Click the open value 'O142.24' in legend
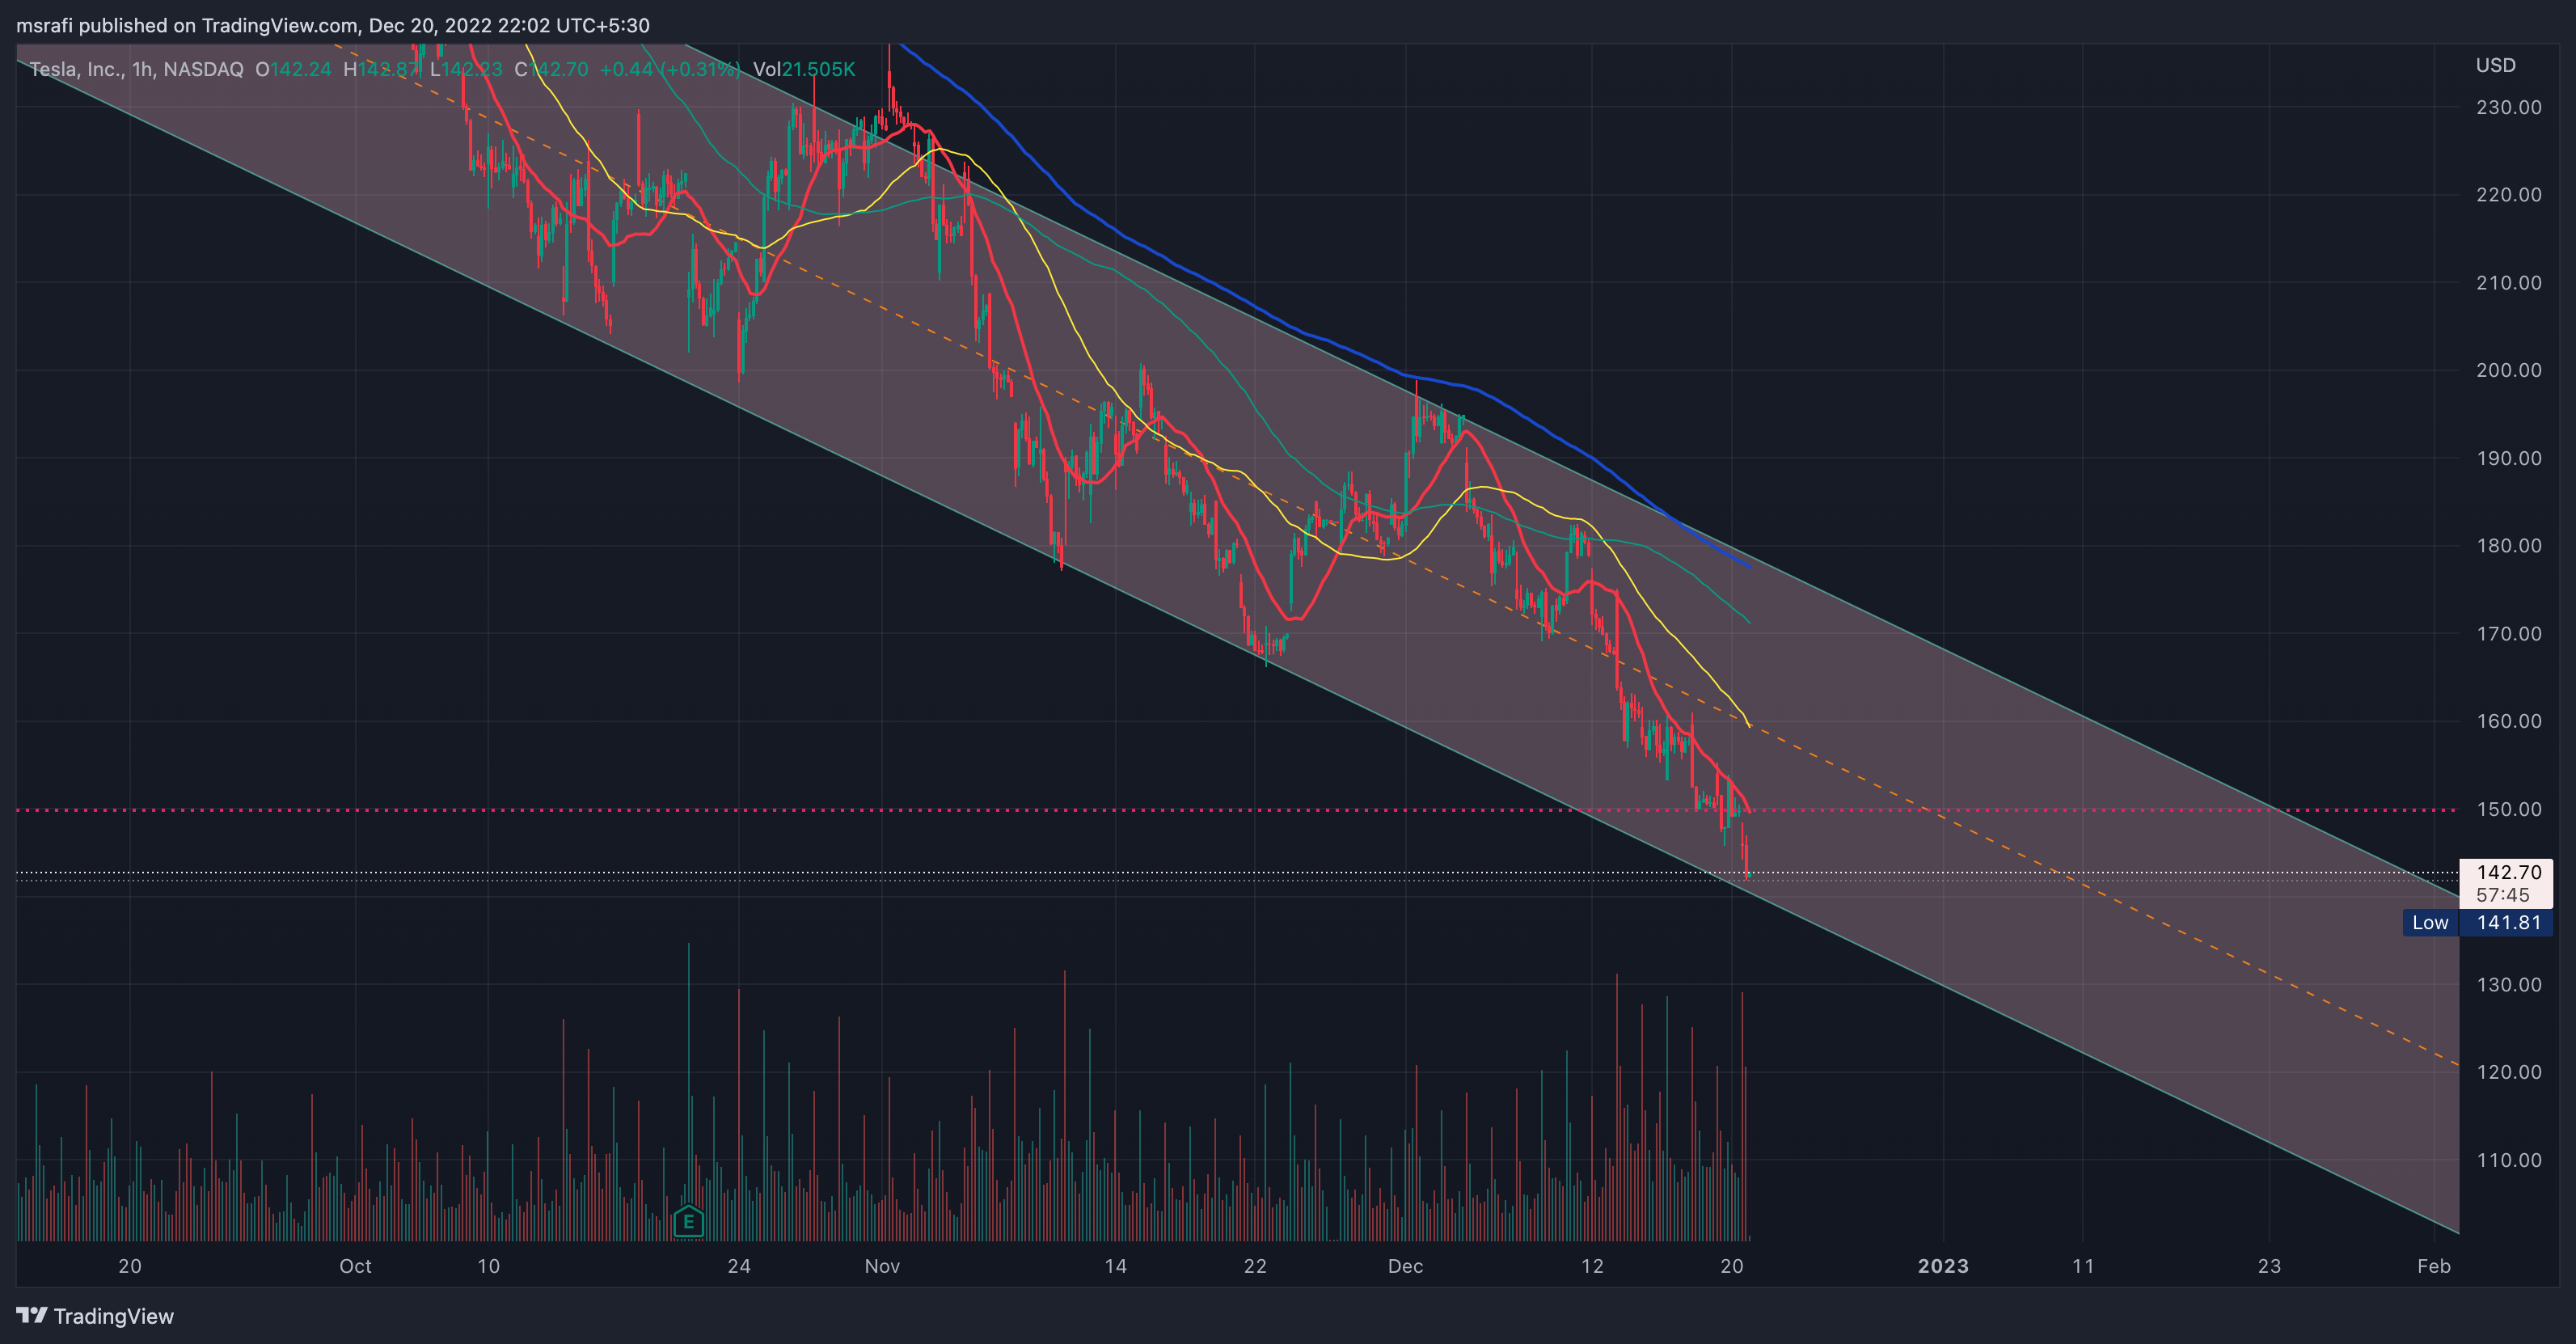2576x1344 pixels. [x=293, y=69]
